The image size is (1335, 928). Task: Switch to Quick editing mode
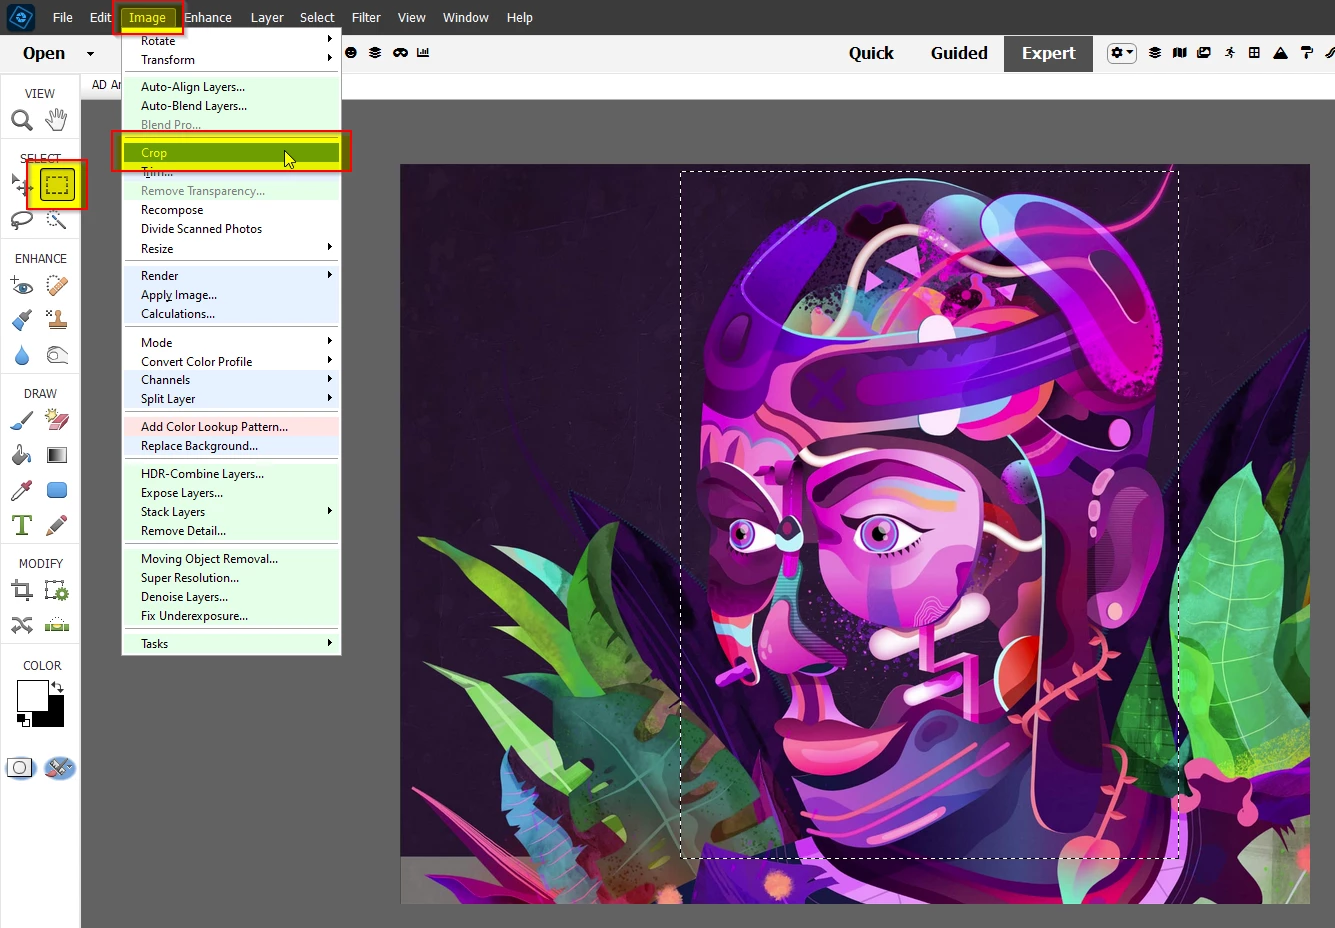pyautogui.click(x=871, y=54)
